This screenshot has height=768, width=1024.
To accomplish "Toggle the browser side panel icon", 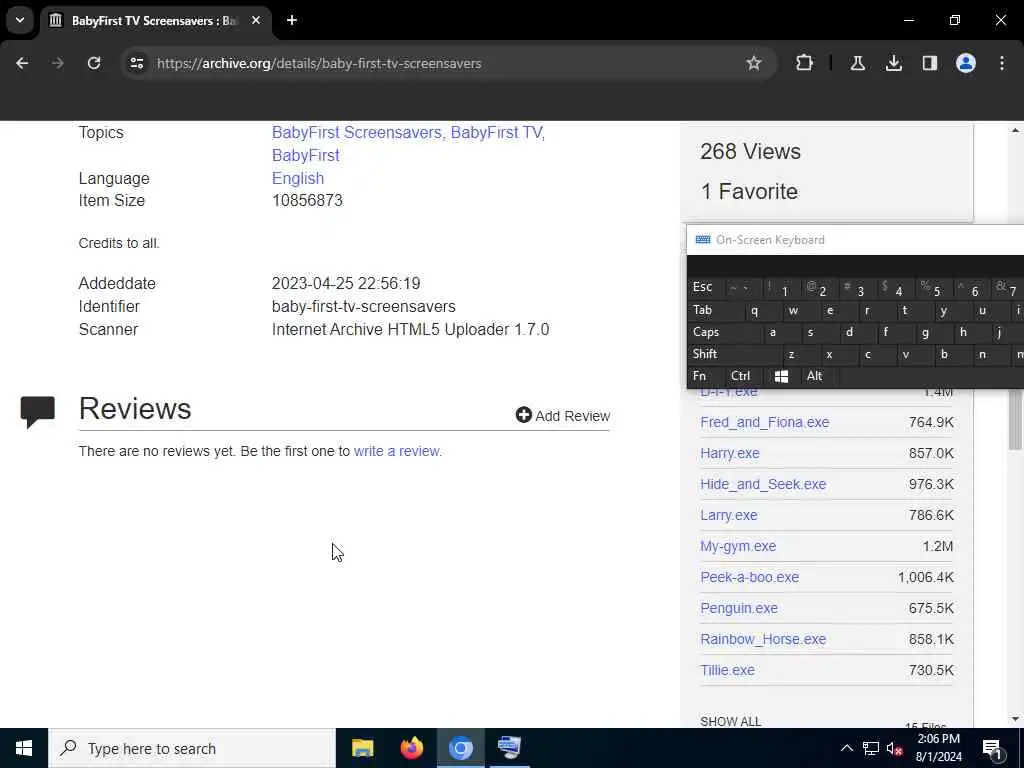I will [x=929, y=63].
